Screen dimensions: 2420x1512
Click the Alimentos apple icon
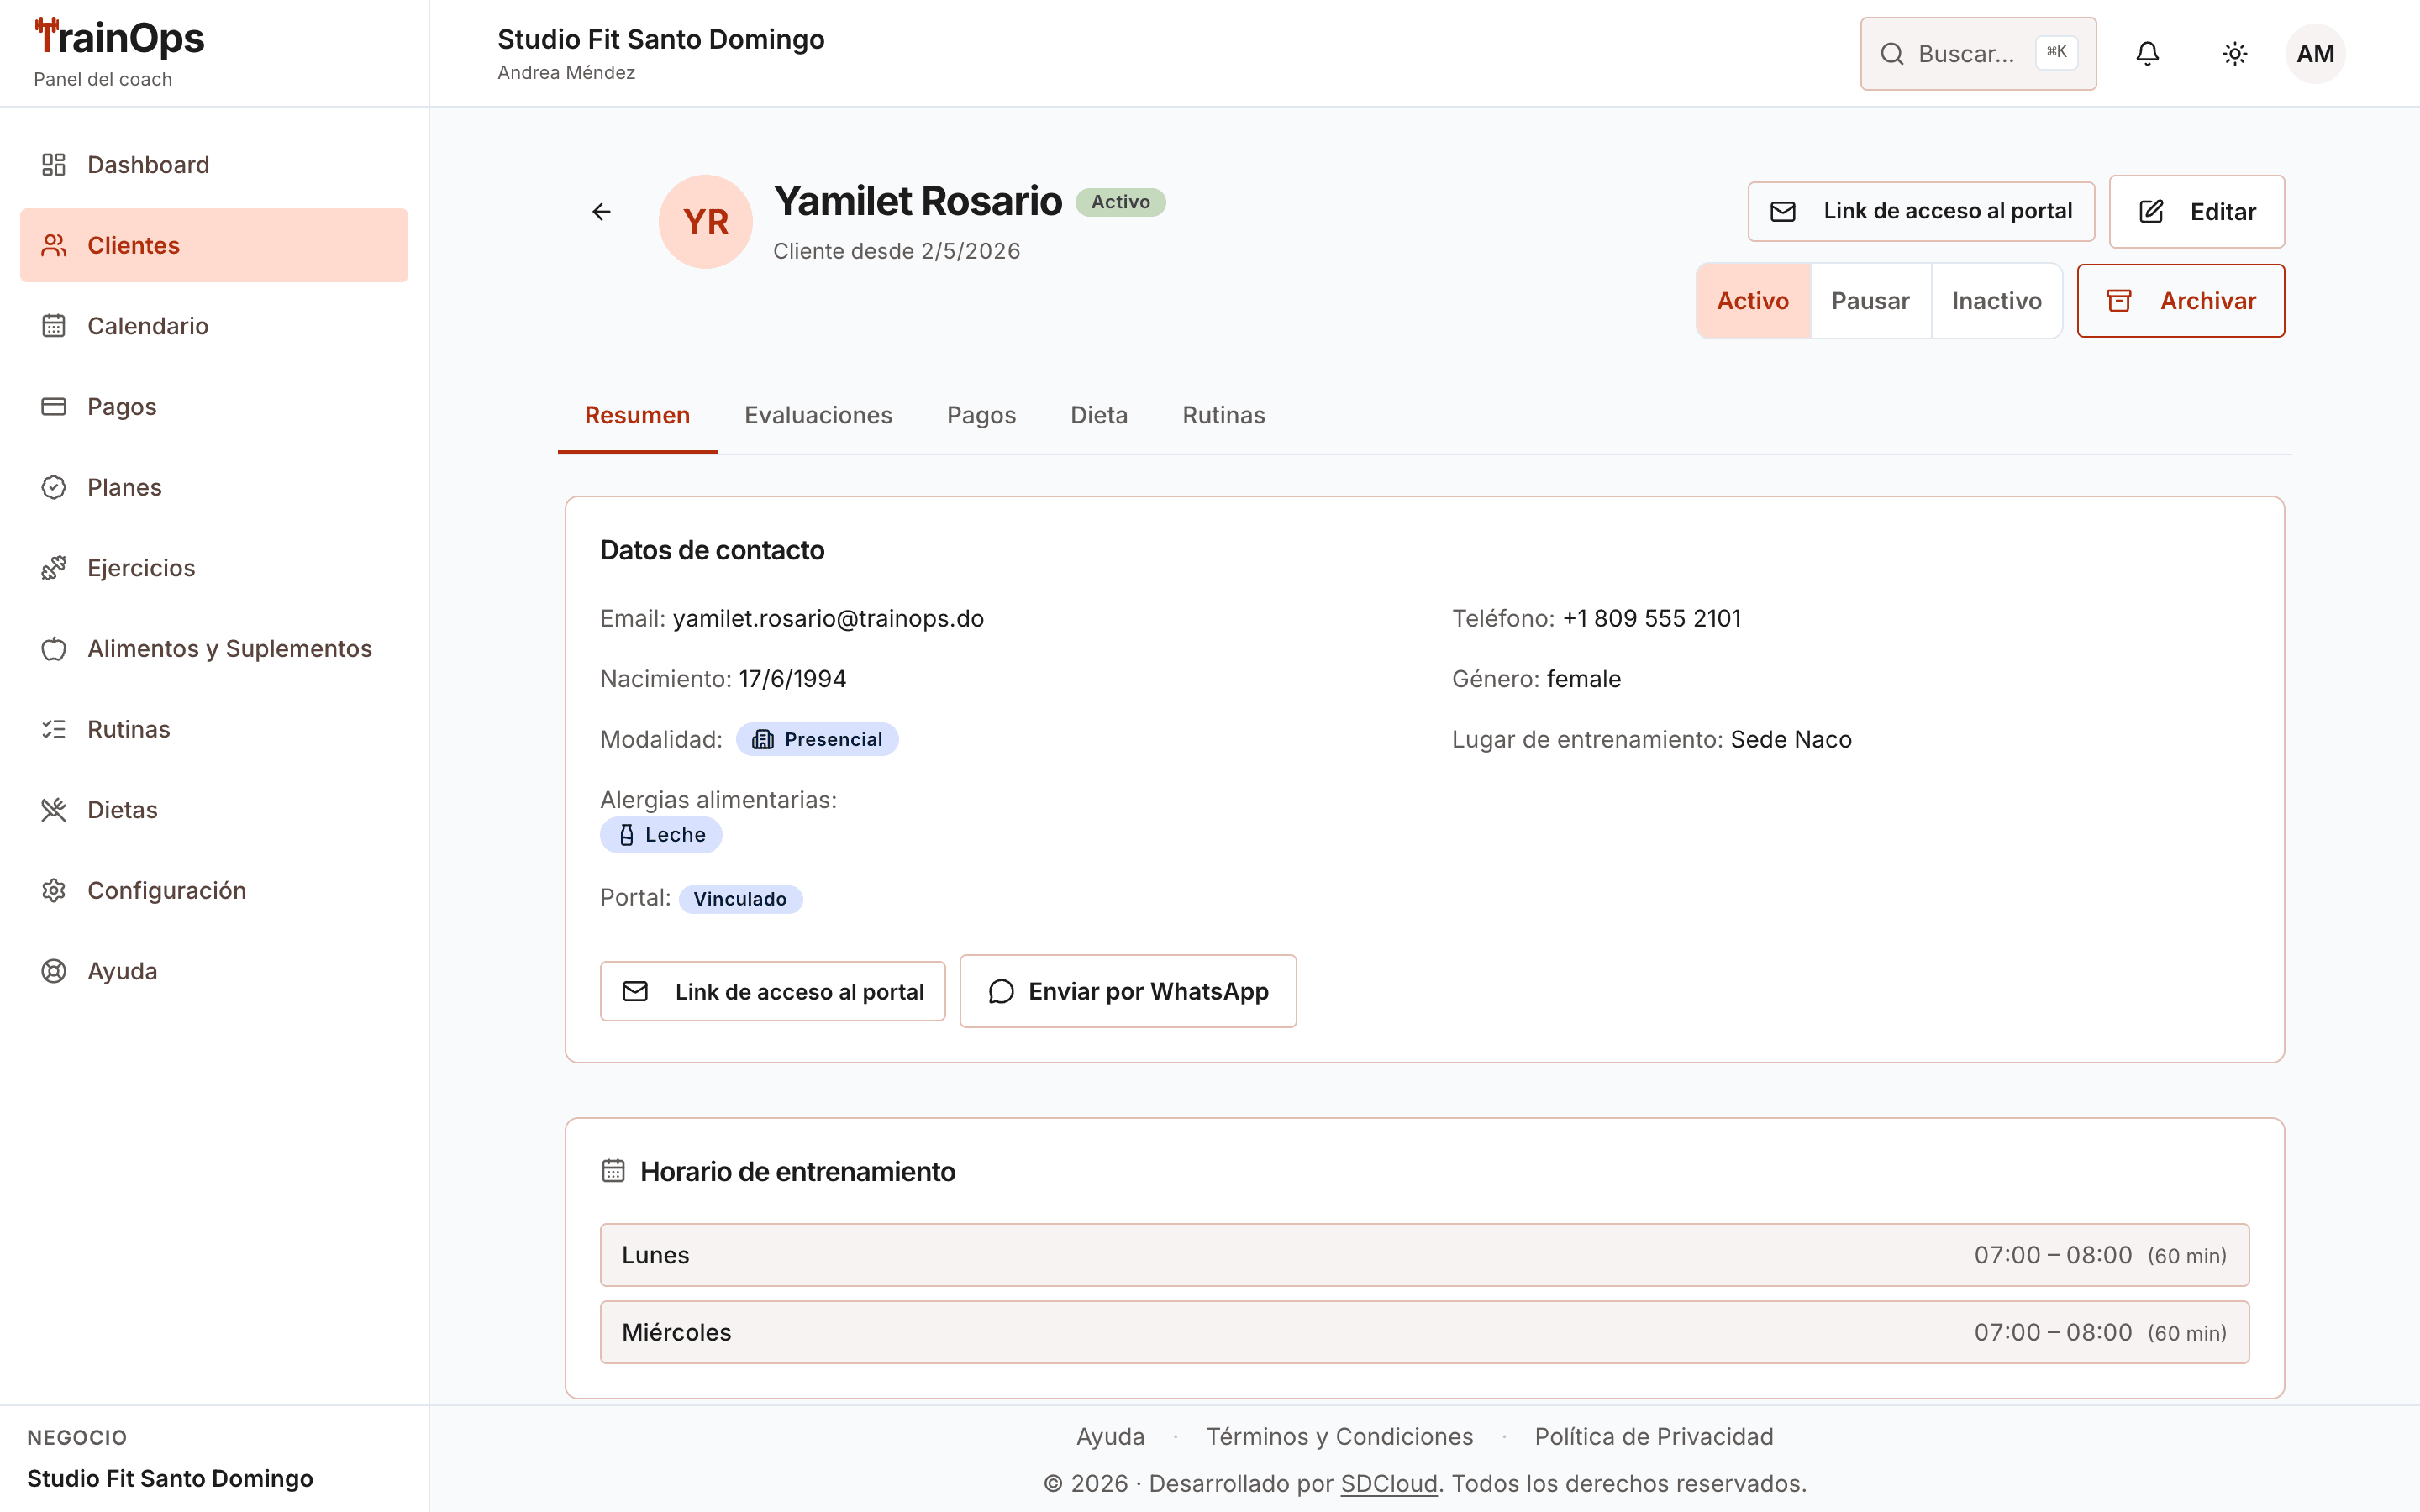(54, 649)
